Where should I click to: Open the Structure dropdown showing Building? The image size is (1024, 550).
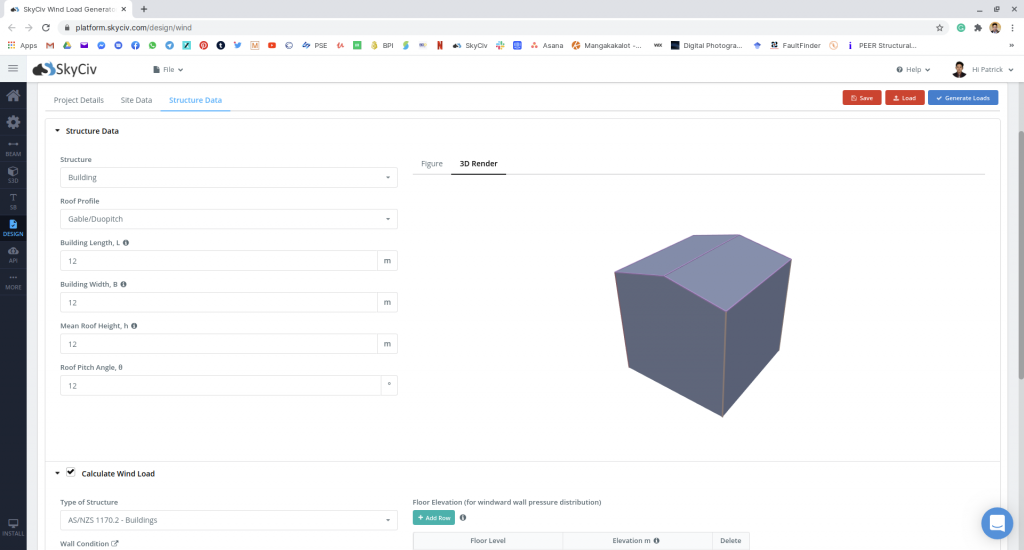[x=228, y=177]
